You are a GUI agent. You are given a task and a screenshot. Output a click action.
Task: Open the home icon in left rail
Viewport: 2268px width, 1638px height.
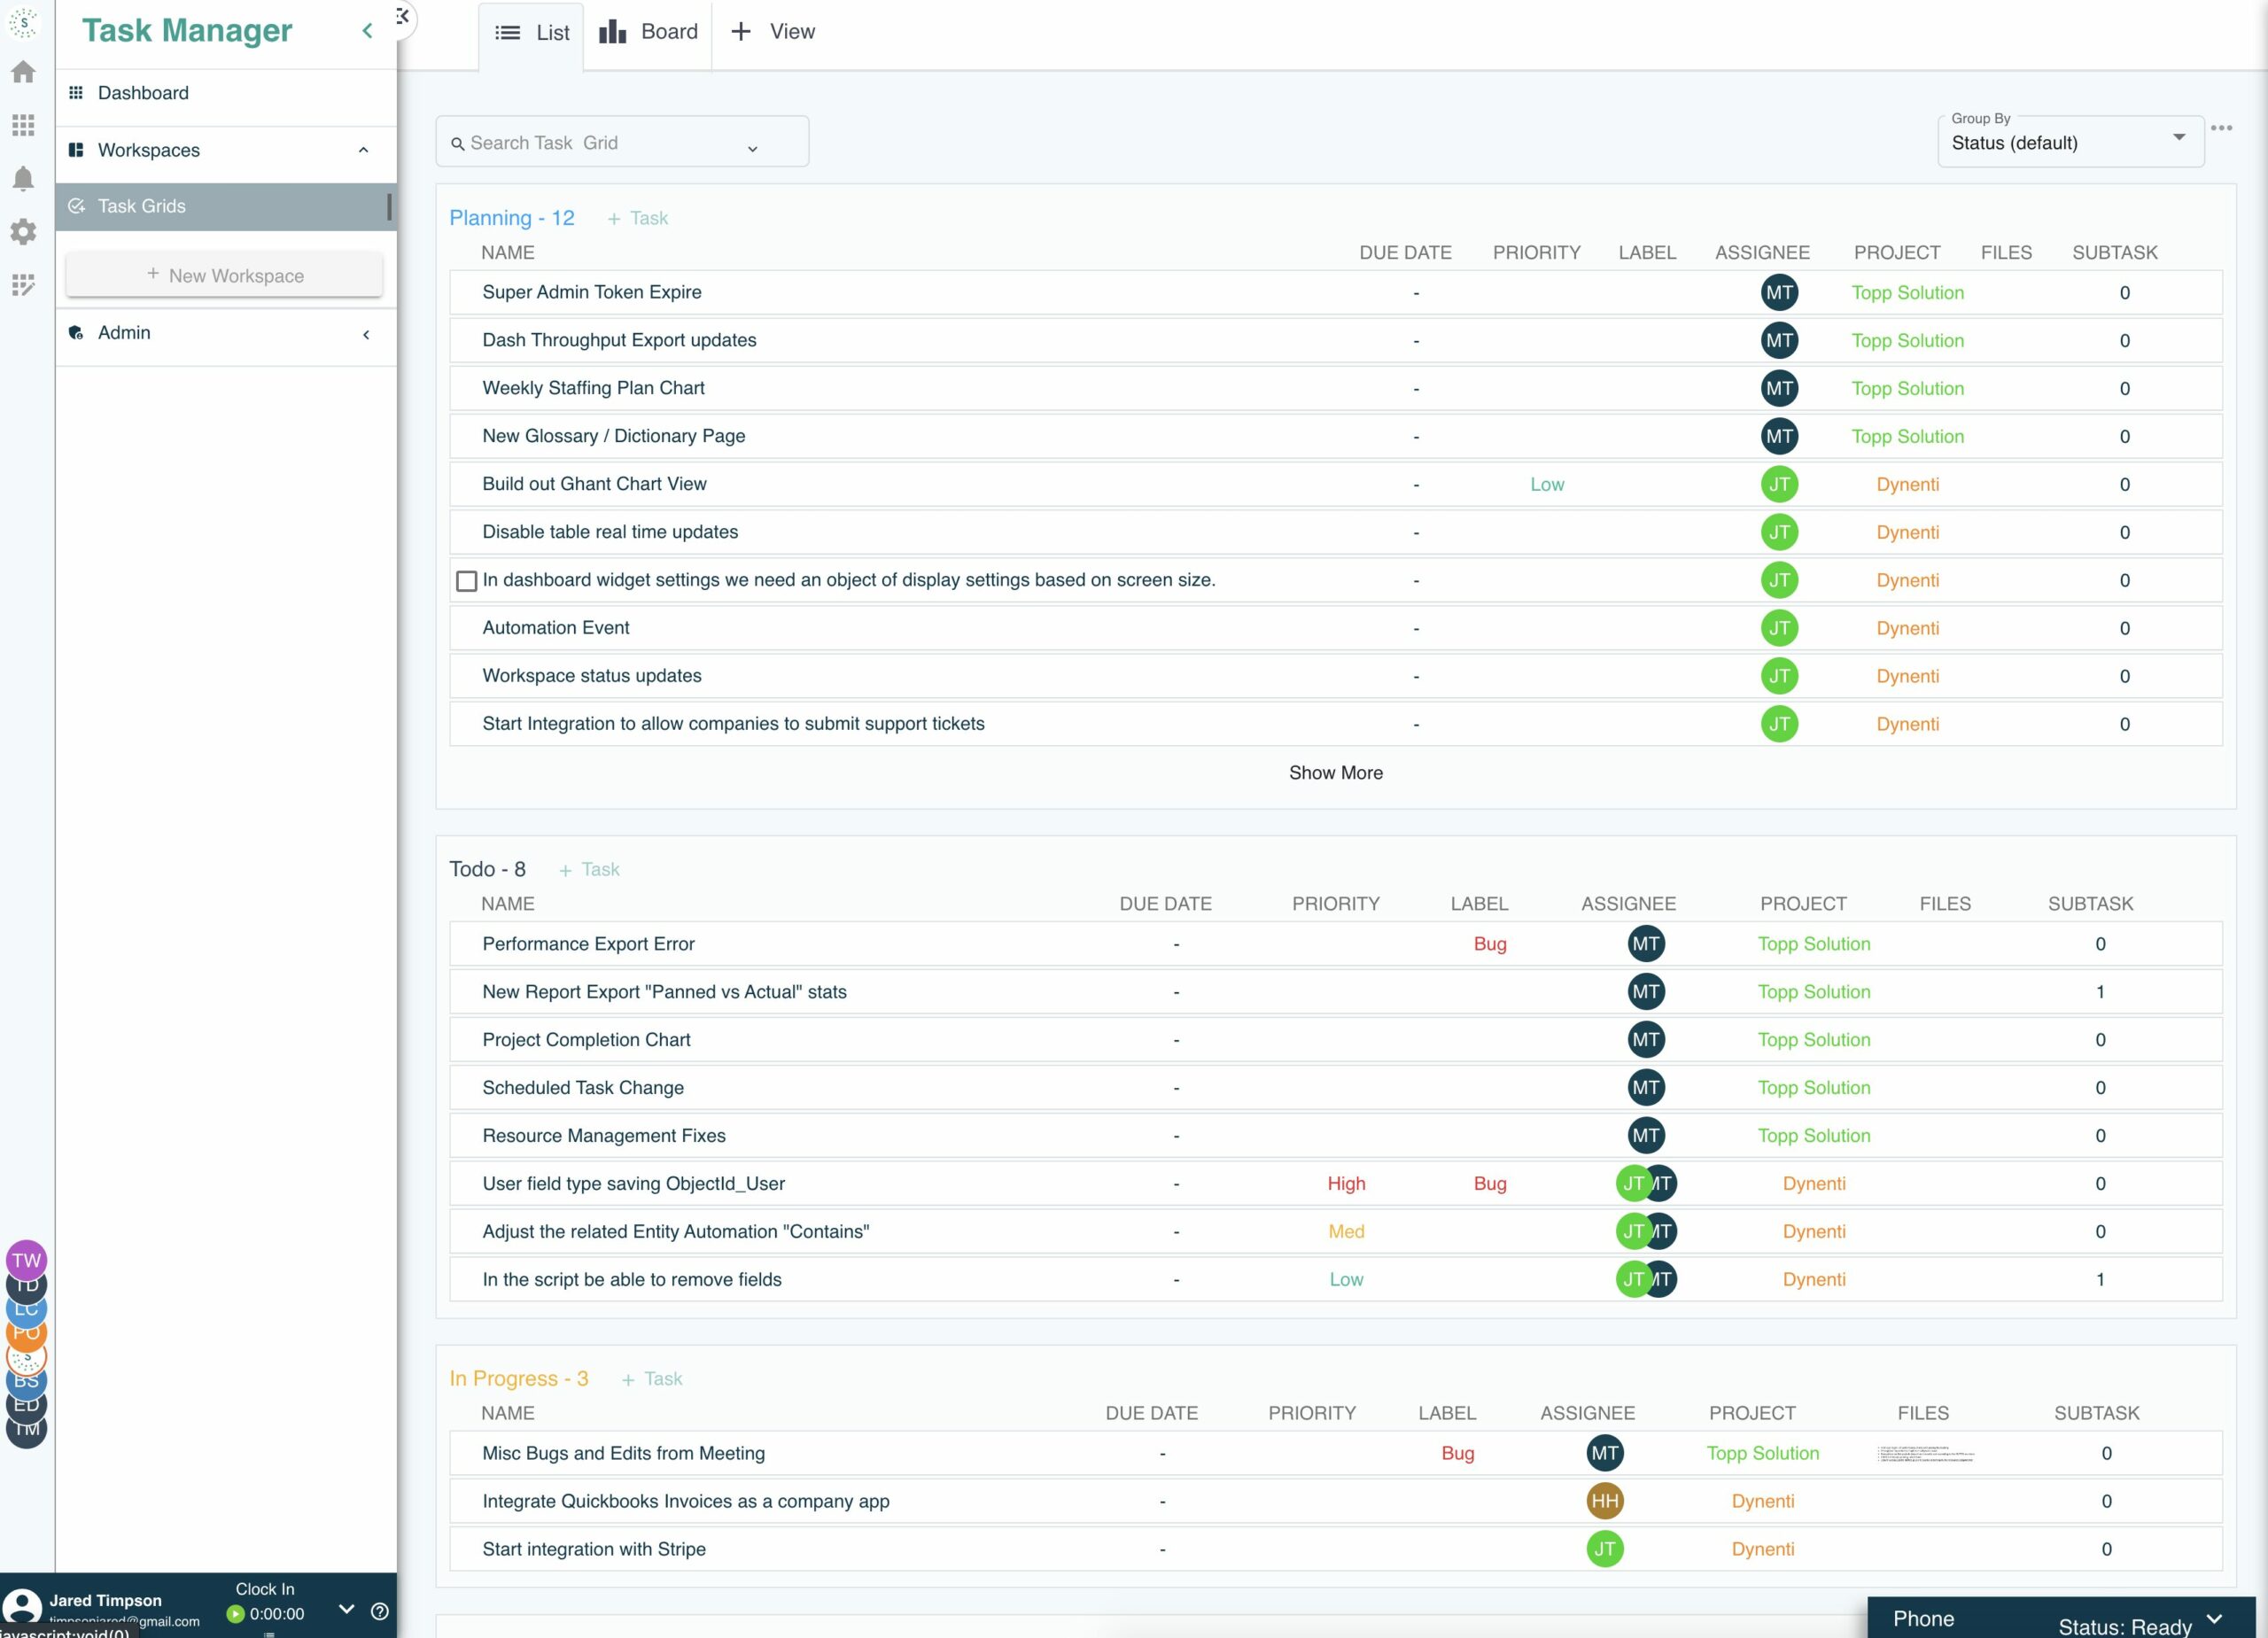coord(23,72)
